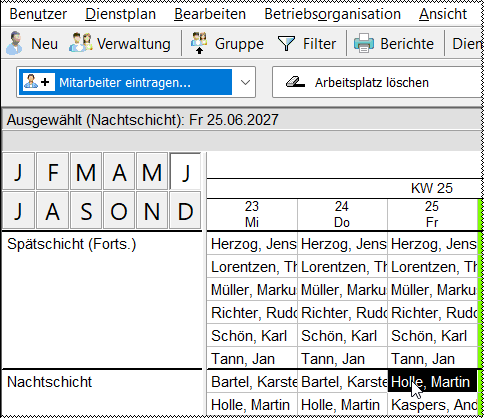The height and width of the screenshot is (418, 484).
Task: Select the D (December) month button
Action: (185, 210)
